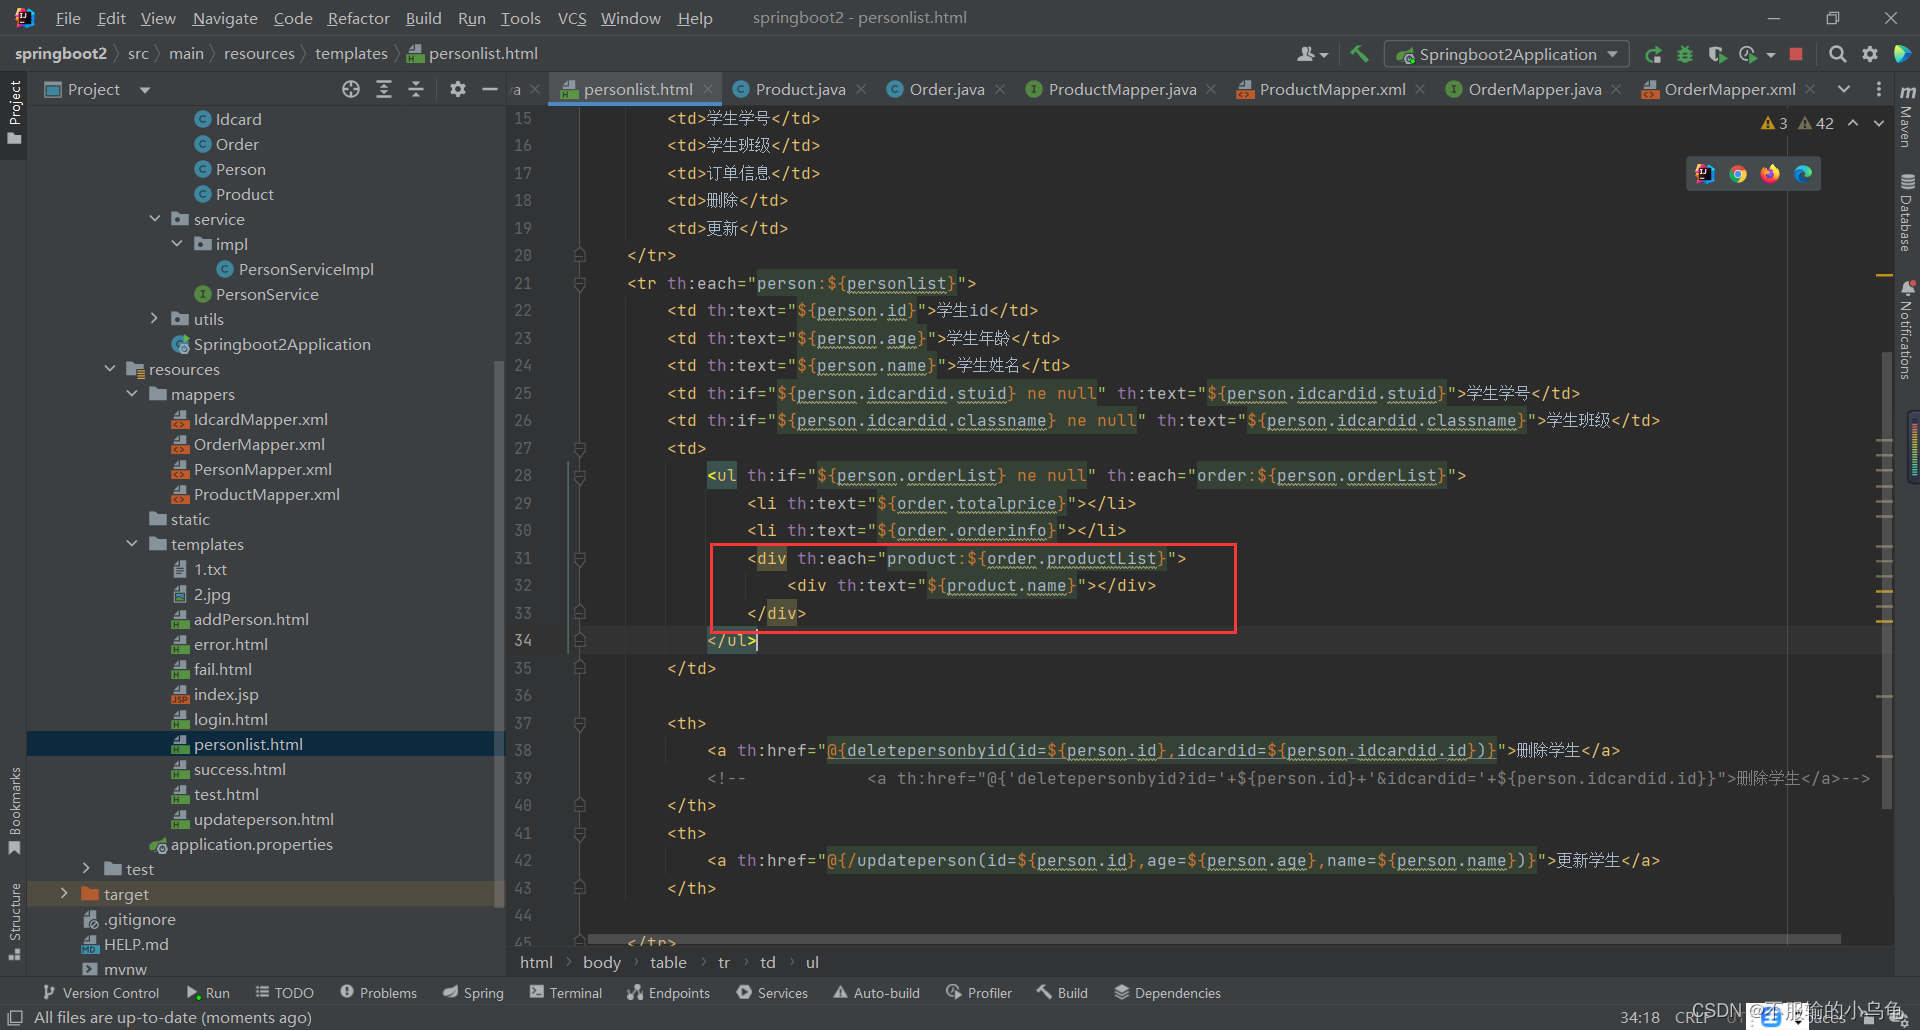1920x1030 pixels.
Task: Open the Navigate menu
Action: coord(225,18)
